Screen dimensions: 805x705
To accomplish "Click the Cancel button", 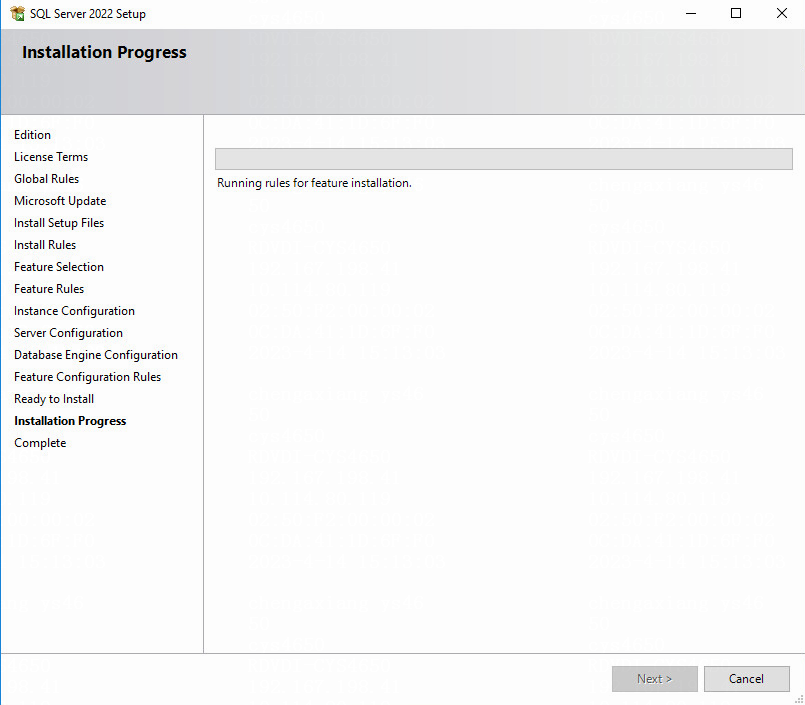I will (x=746, y=679).
